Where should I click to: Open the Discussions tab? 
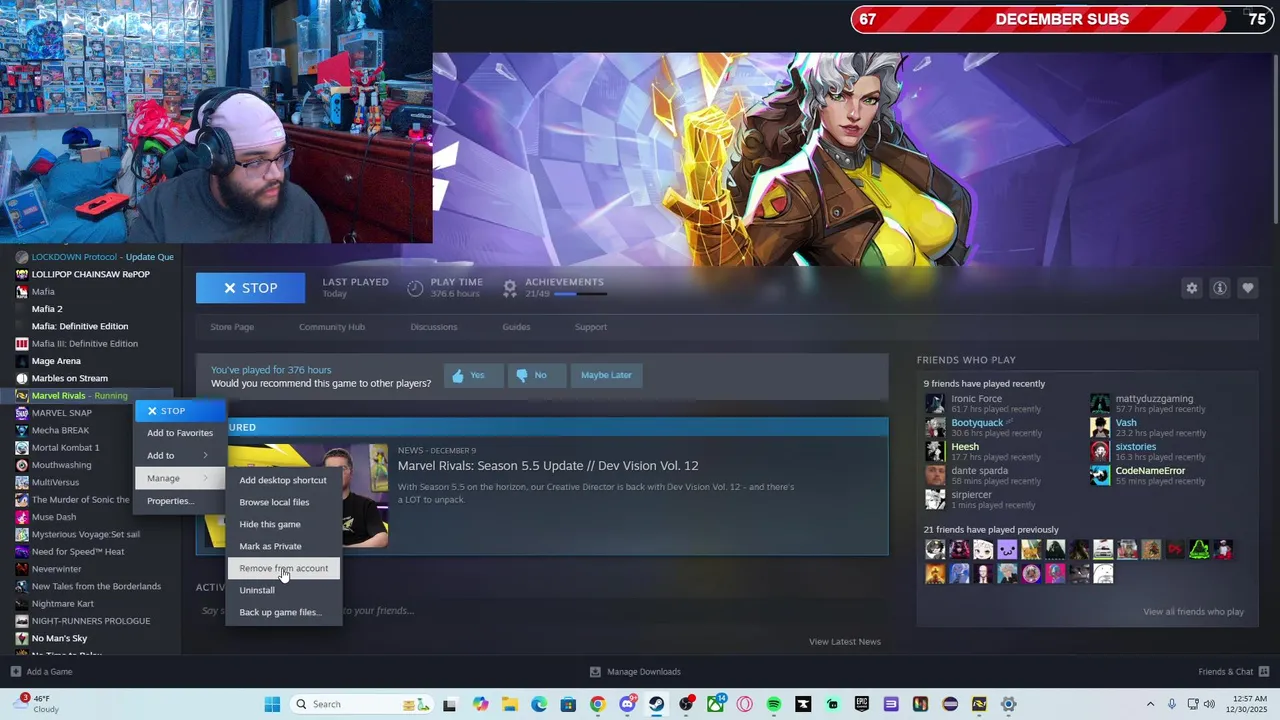pos(434,327)
